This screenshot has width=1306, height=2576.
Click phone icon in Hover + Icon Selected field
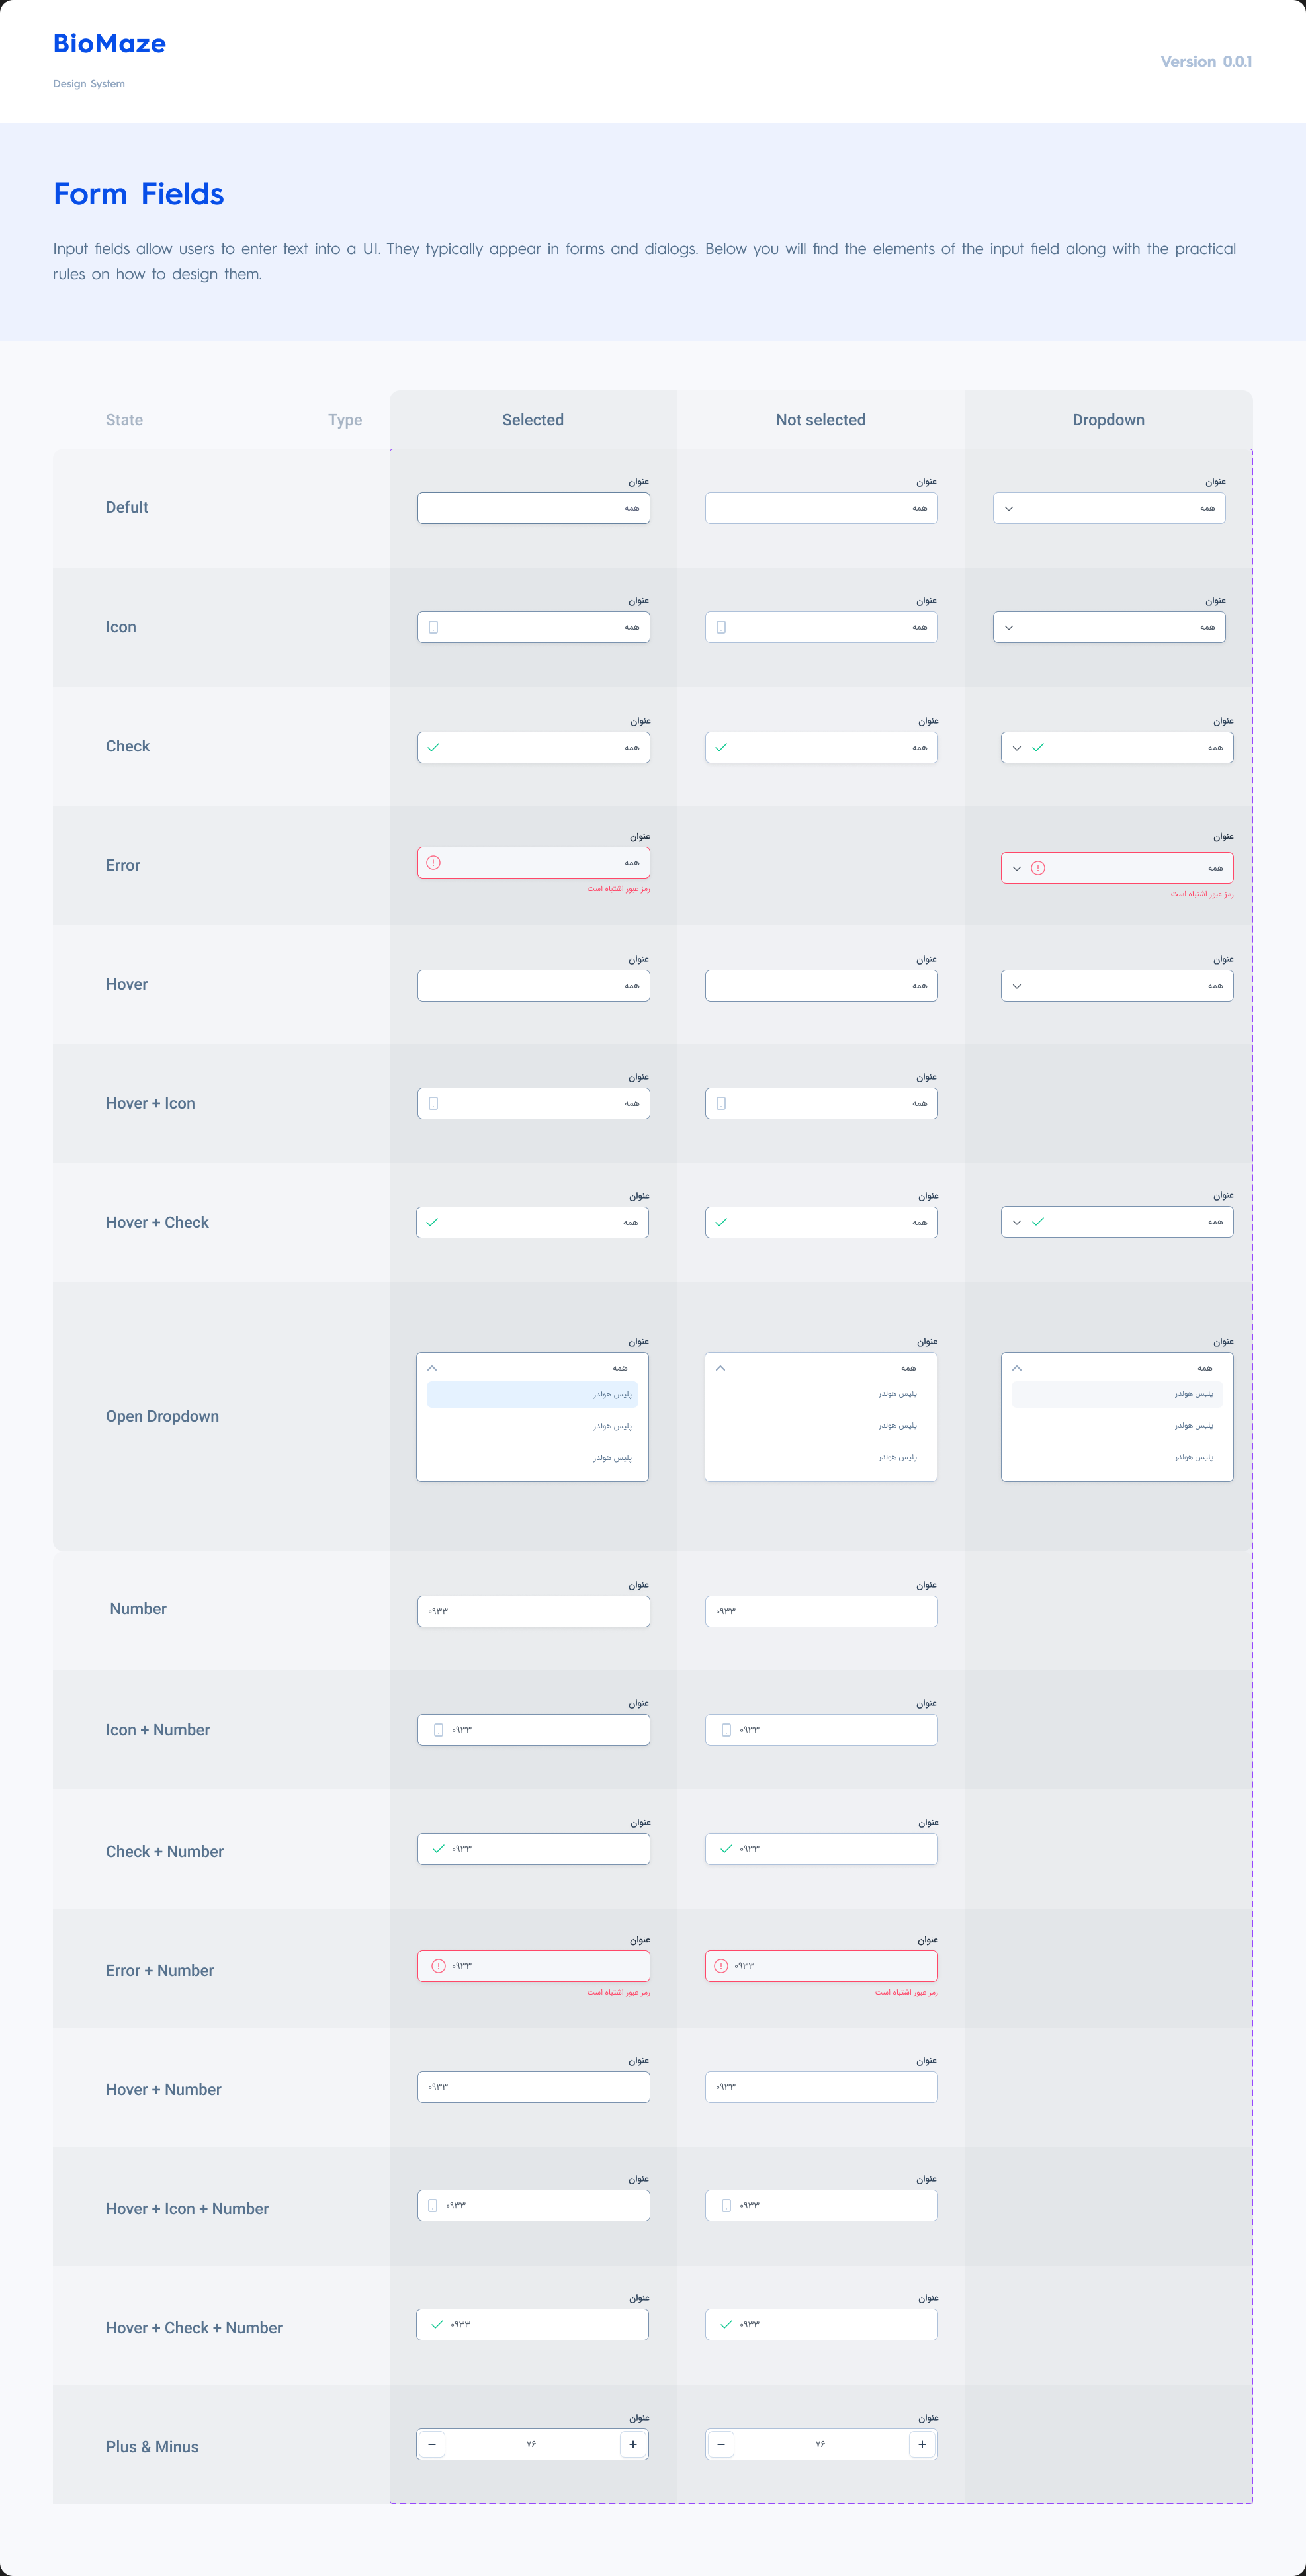pos(433,1103)
